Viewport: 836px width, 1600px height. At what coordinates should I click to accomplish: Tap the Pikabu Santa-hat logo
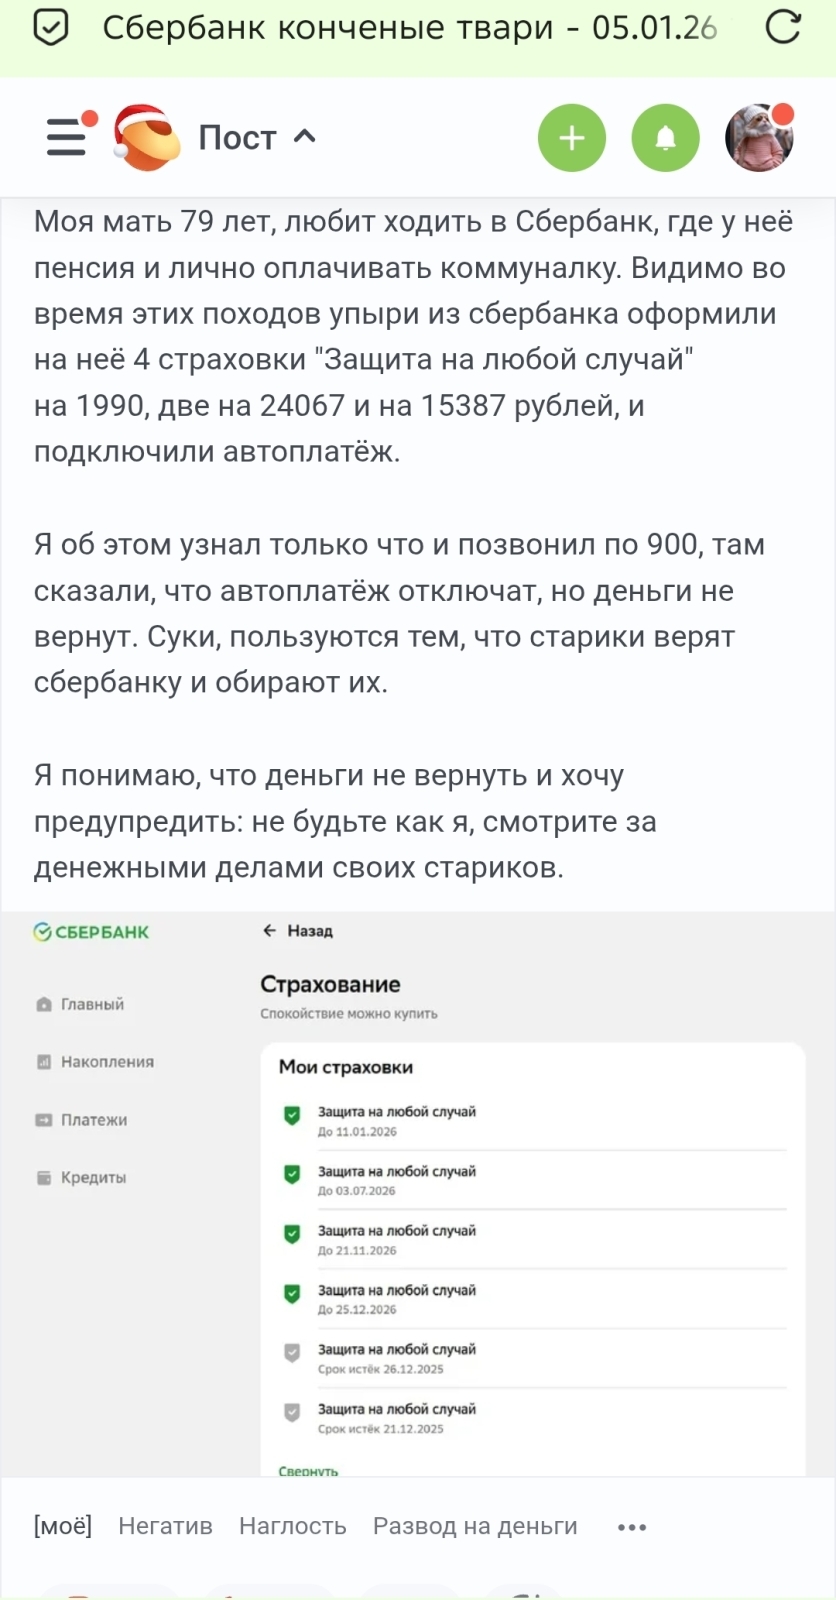146,137
